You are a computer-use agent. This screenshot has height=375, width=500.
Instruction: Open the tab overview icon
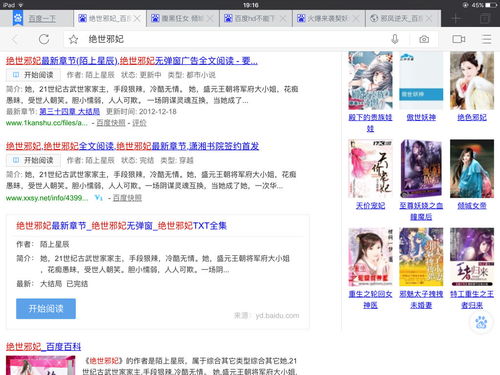tap(485, 19)
